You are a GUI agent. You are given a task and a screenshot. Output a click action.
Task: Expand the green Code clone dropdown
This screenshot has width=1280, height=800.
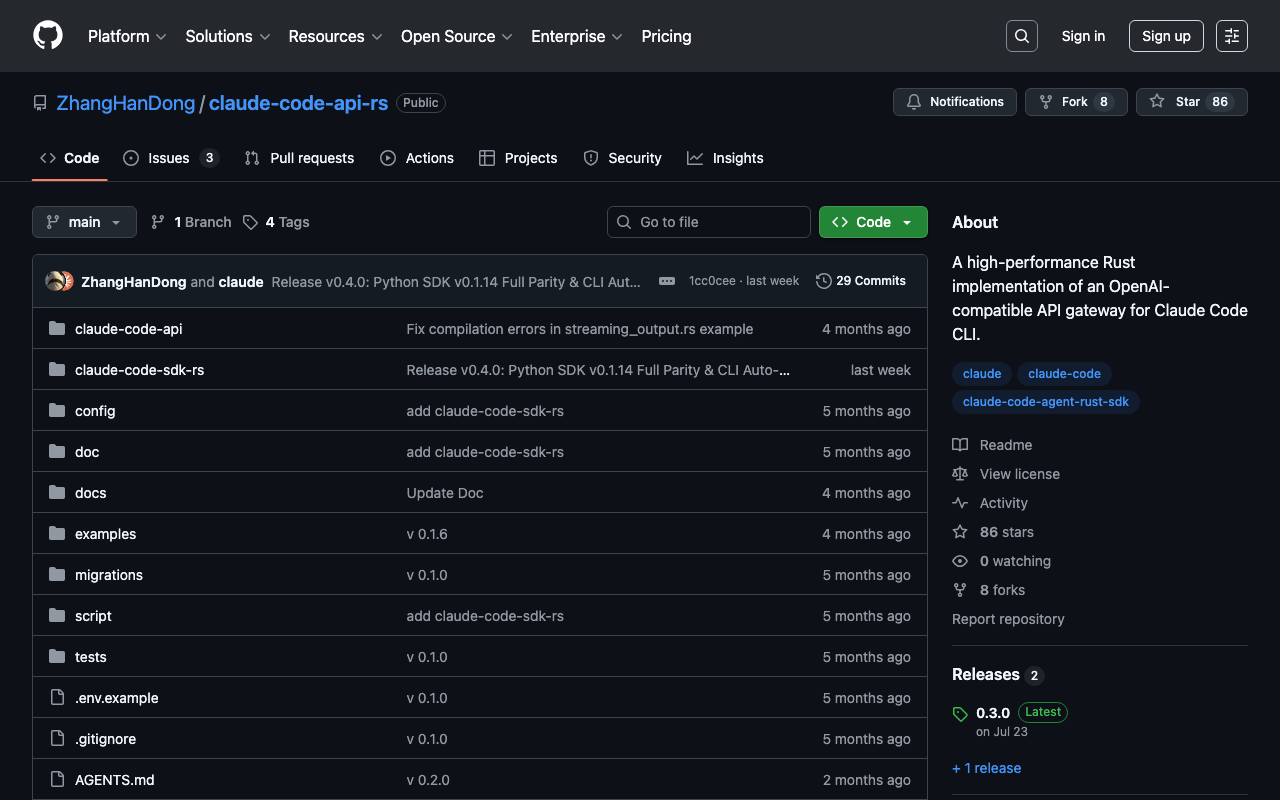pos(872,222)
